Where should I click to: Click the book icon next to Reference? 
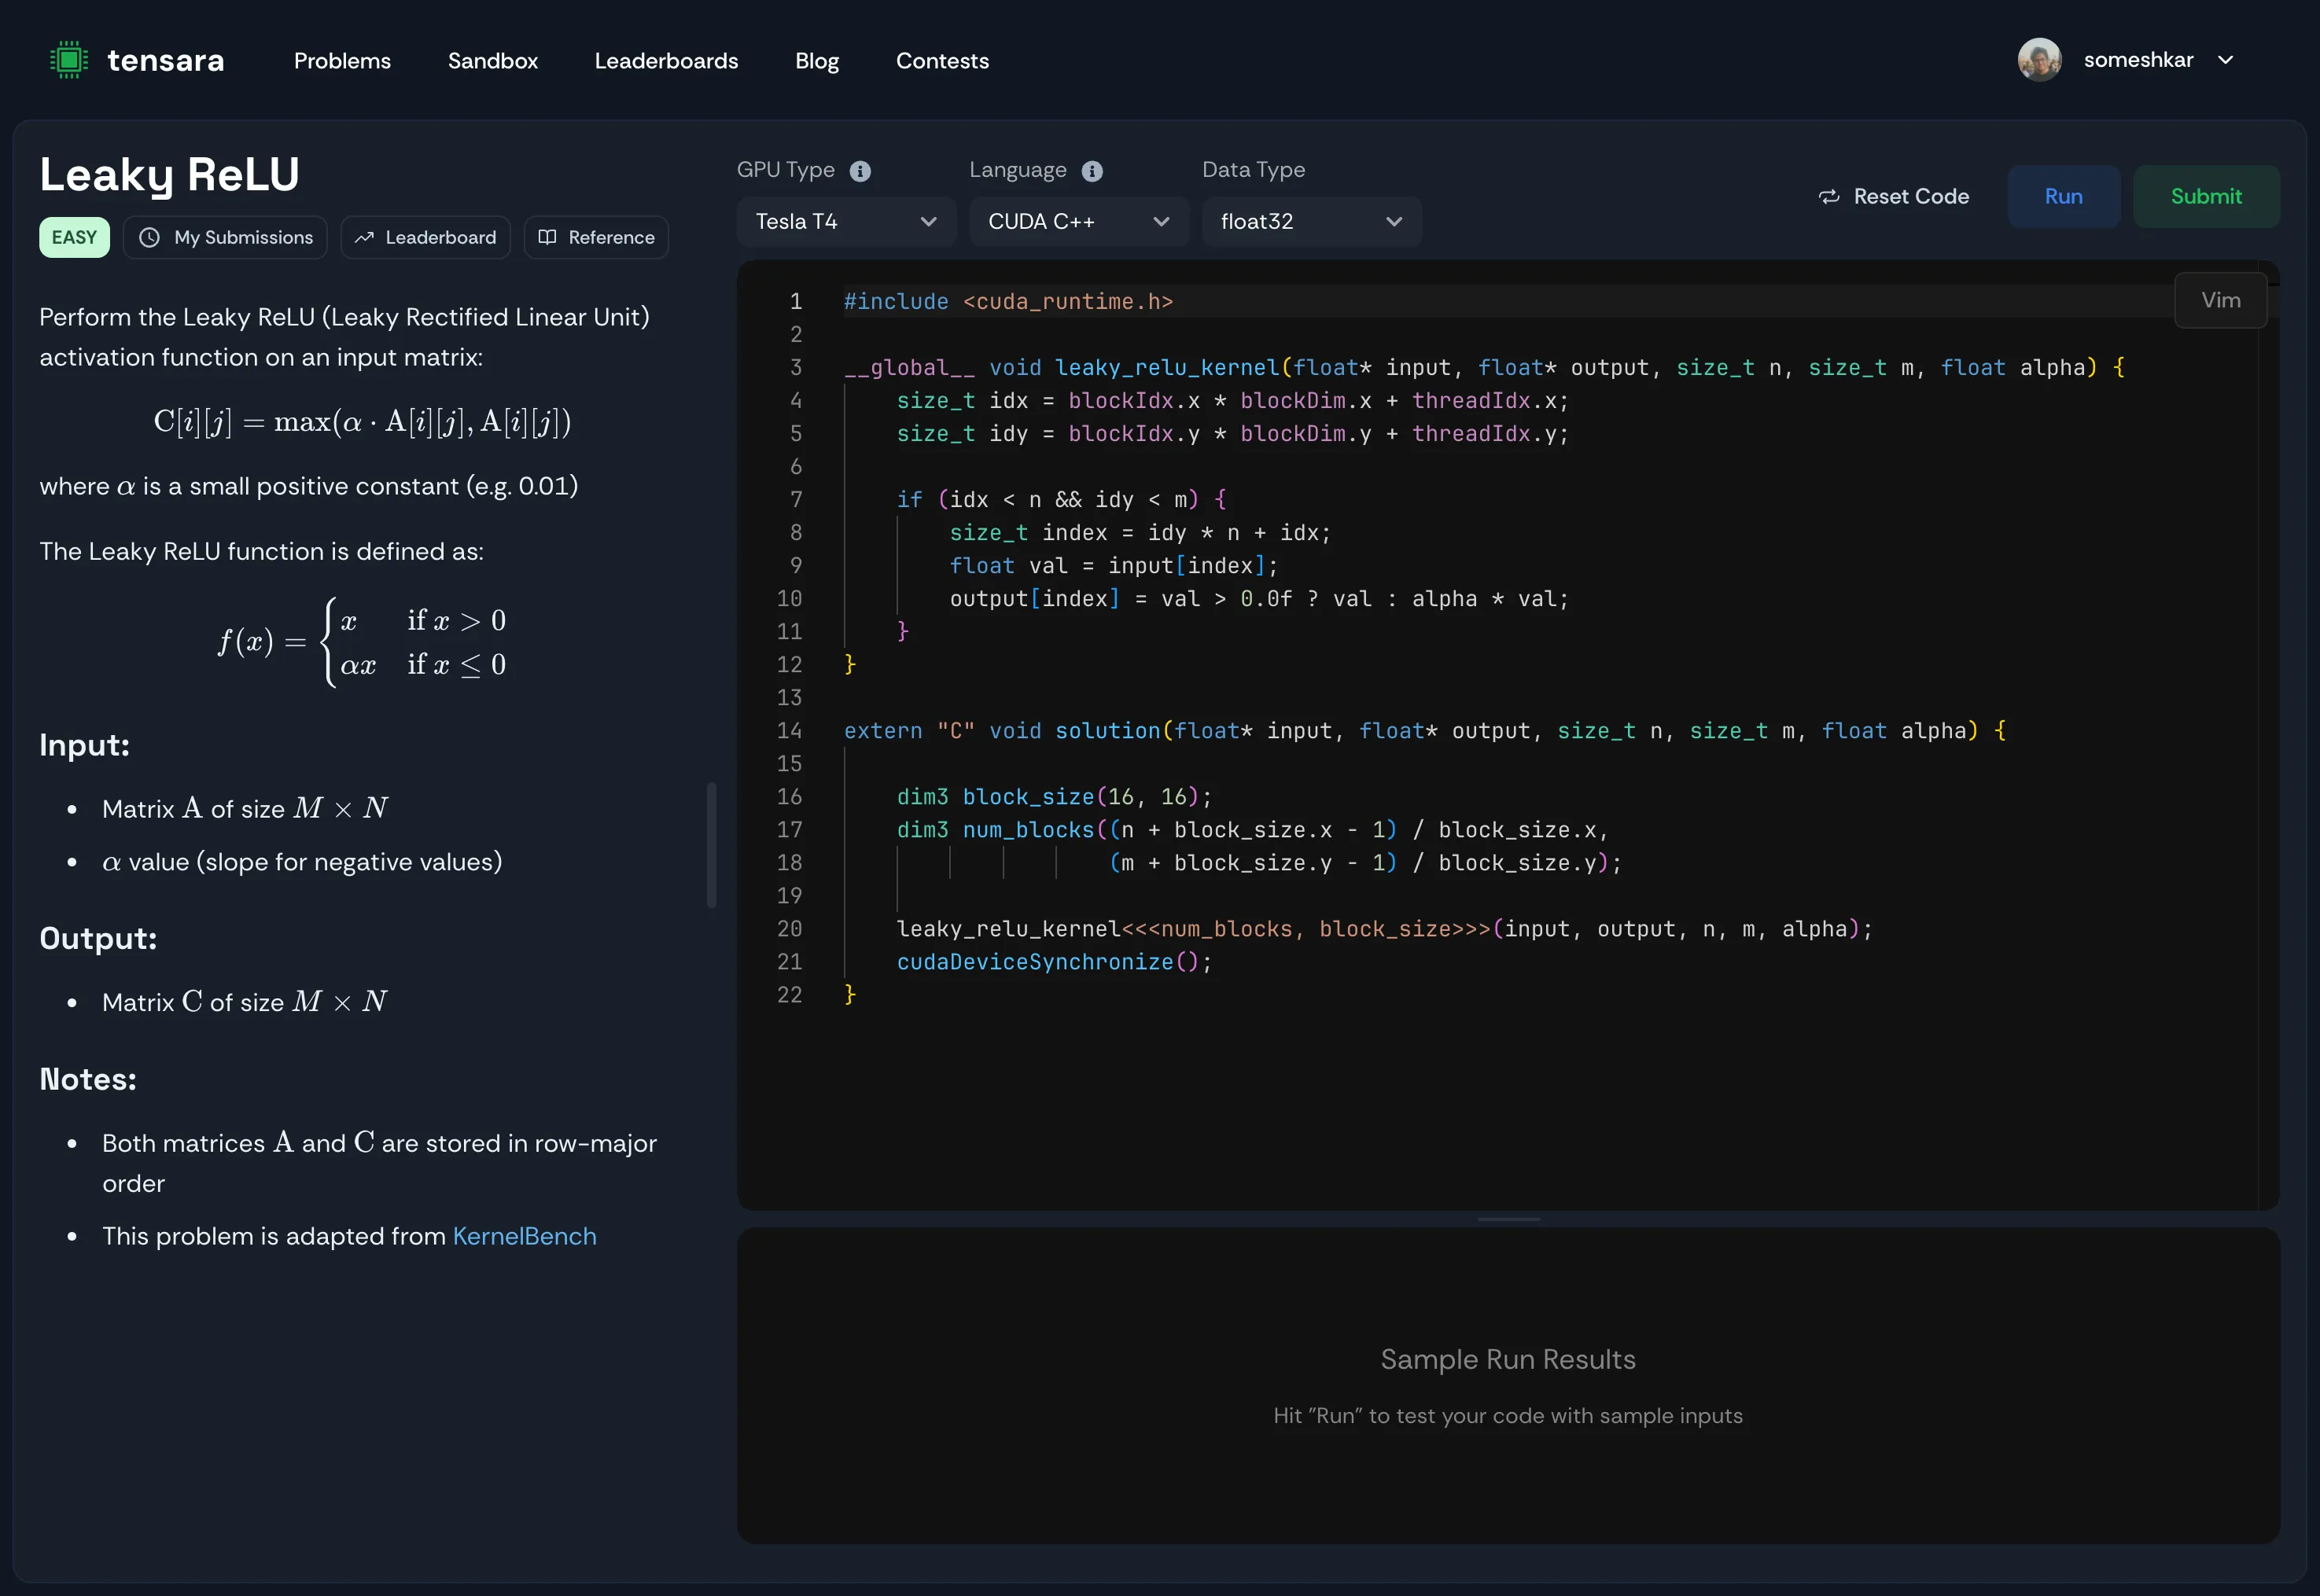pos(547,237)
